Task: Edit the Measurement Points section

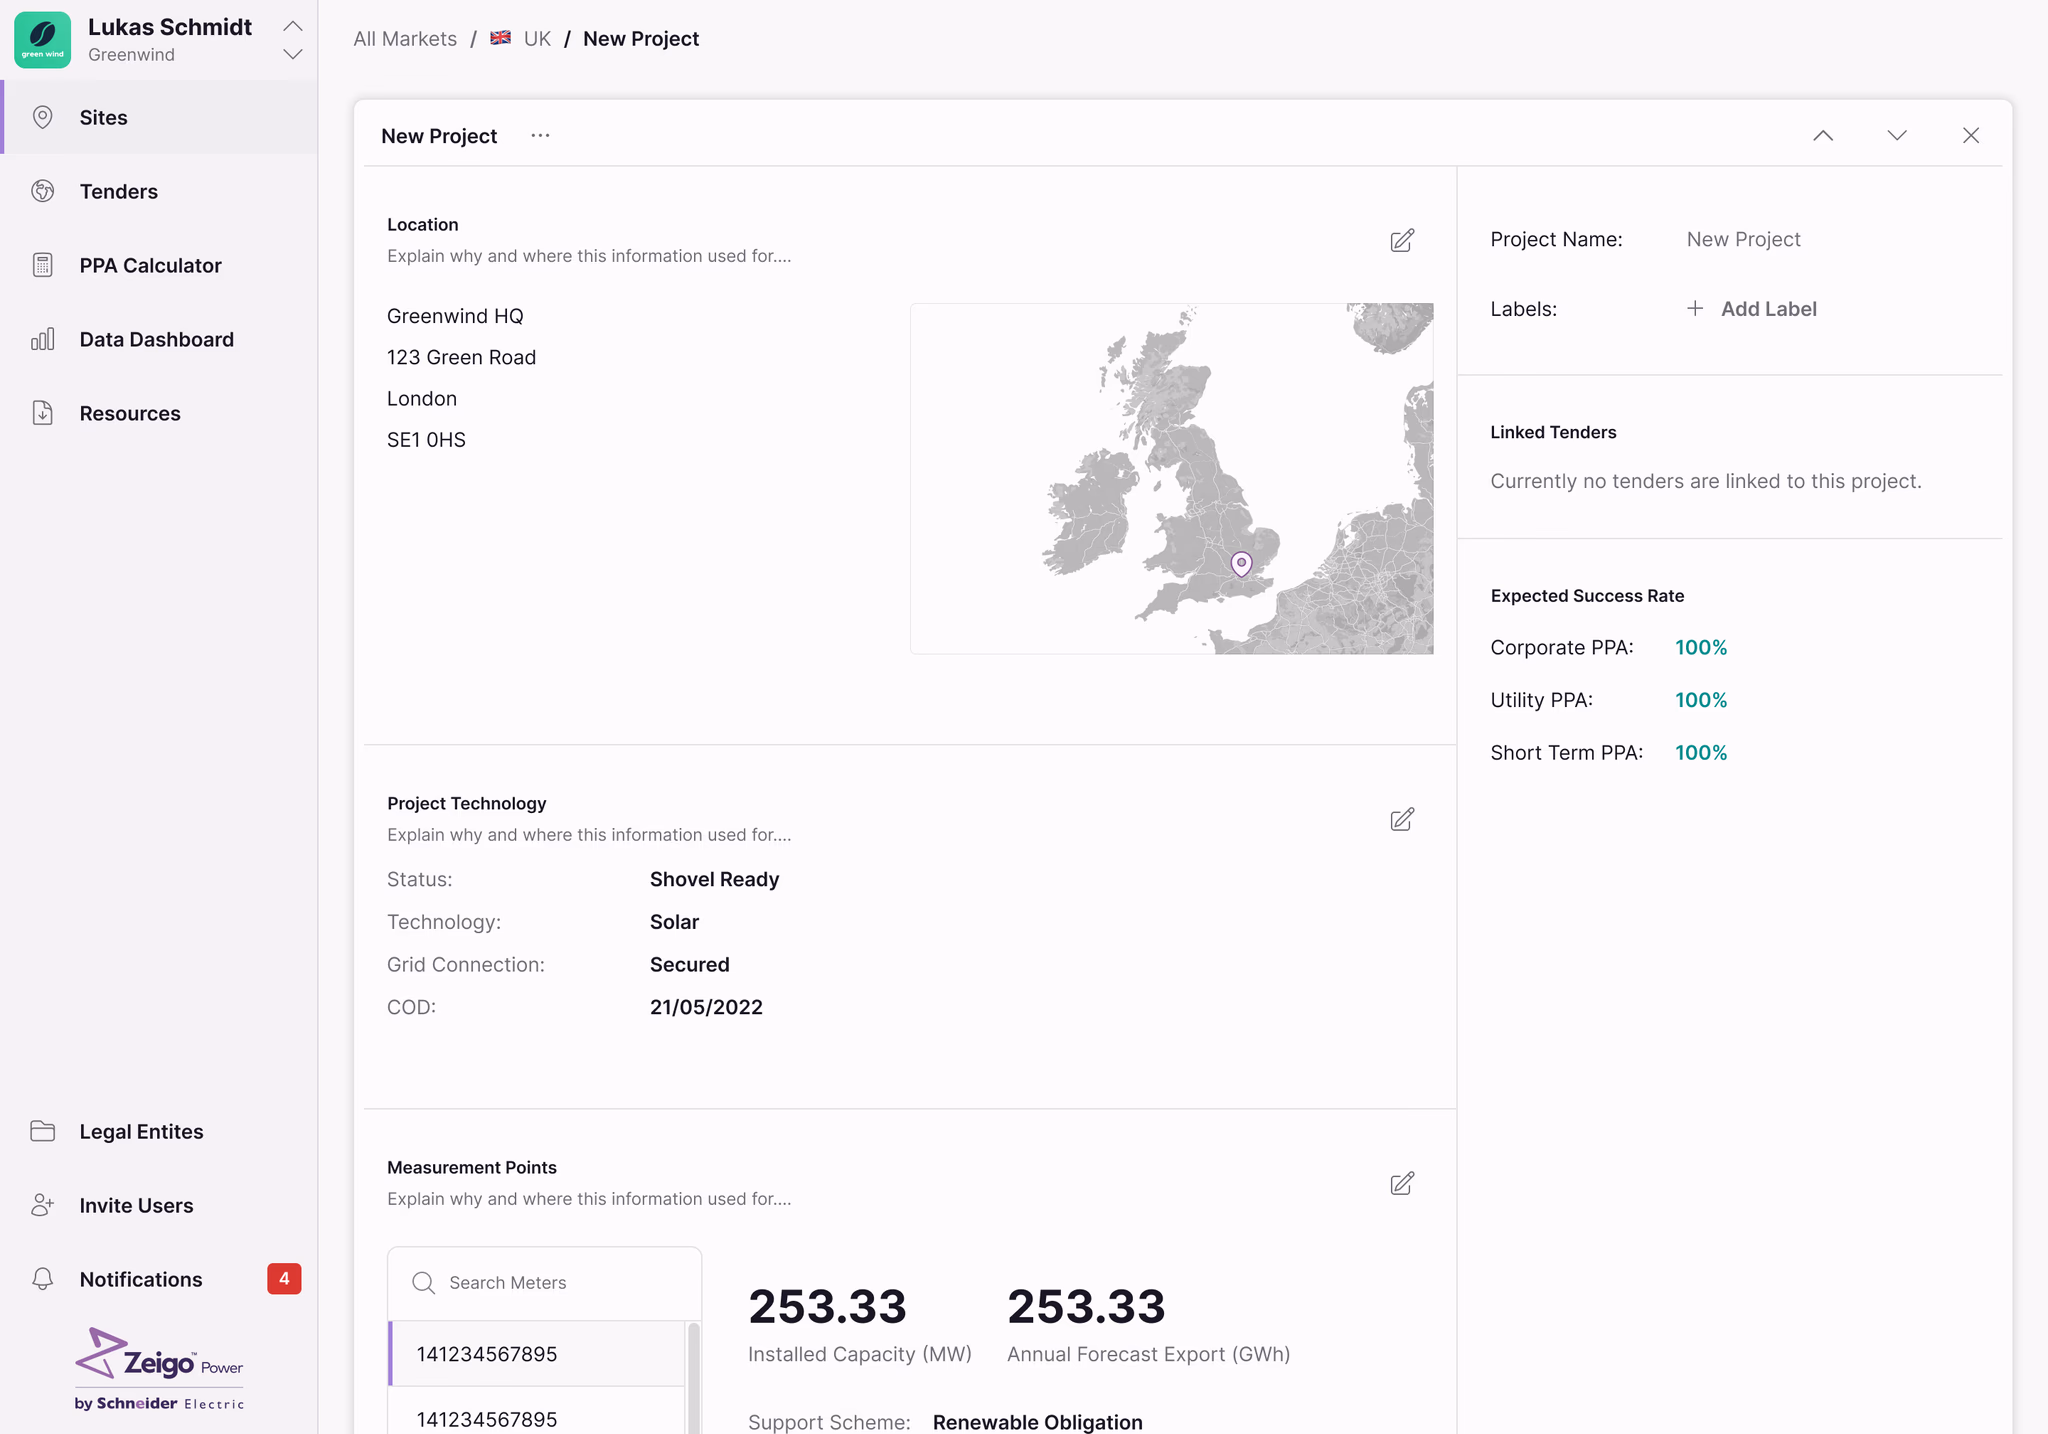Action: pyautogui.click(x=1402, y=1183)
